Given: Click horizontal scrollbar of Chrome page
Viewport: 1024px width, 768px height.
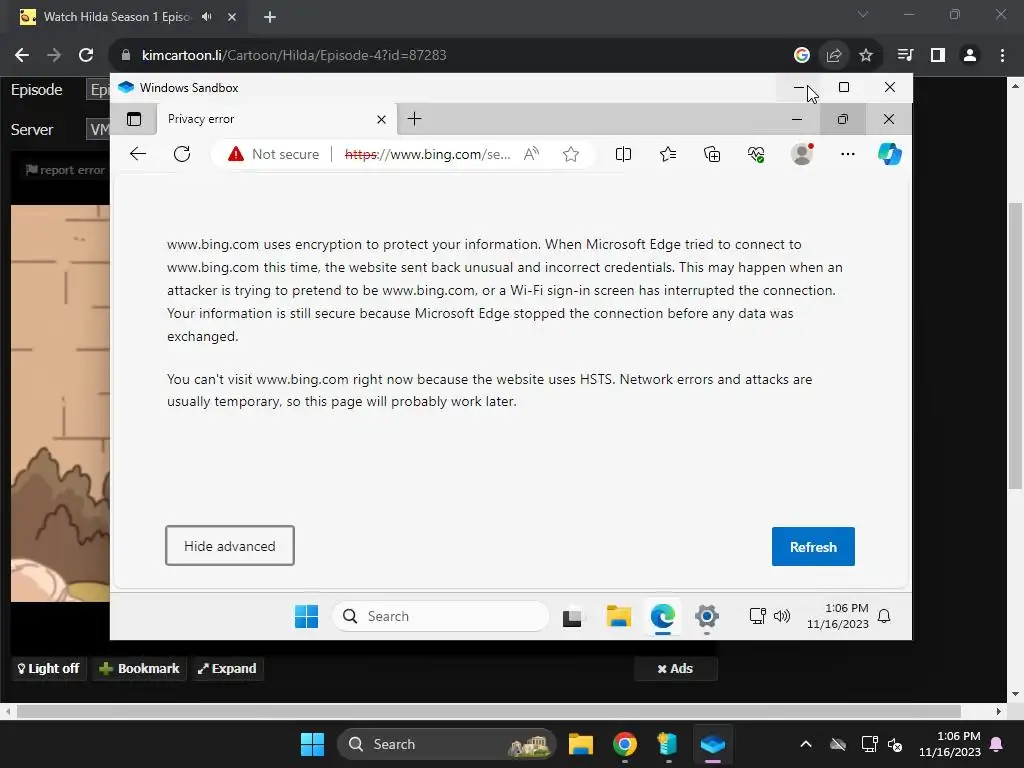Looking at the screenshot, I should [488, 711].
